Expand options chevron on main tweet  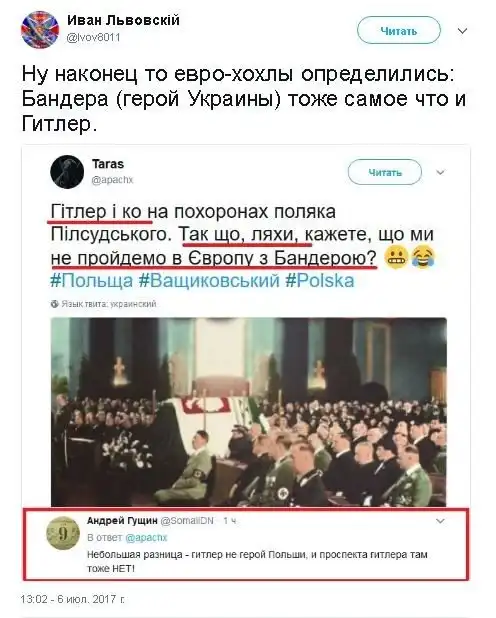462,31
